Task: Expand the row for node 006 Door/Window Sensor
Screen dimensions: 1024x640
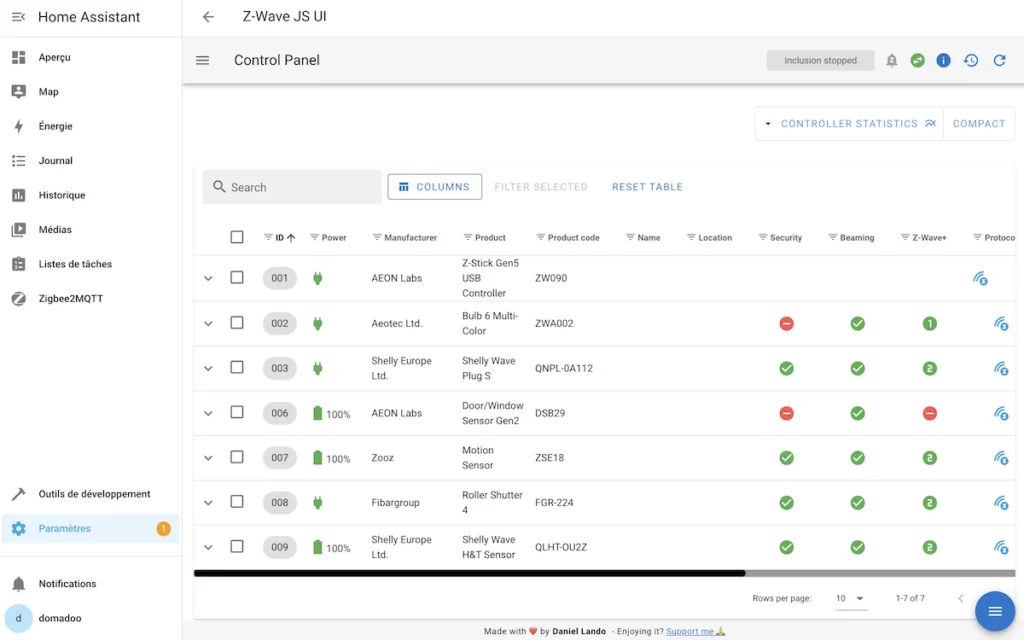Action: point(208,413)
